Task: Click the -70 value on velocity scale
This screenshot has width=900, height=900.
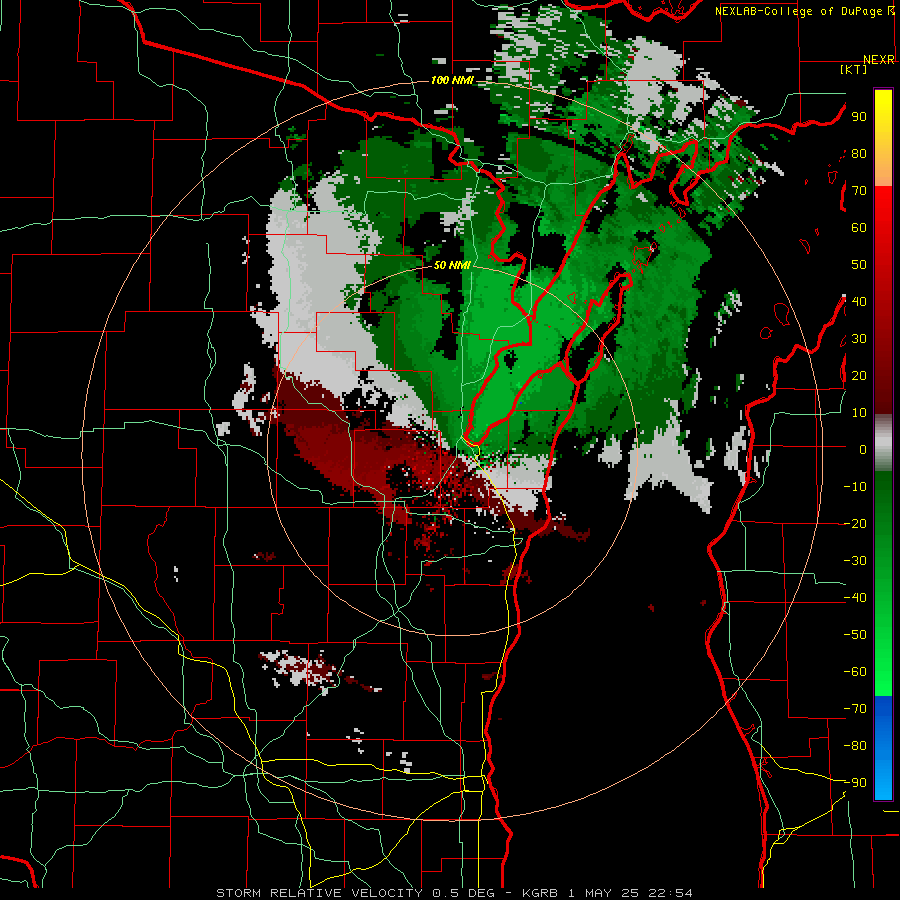Action: (855, 709)
